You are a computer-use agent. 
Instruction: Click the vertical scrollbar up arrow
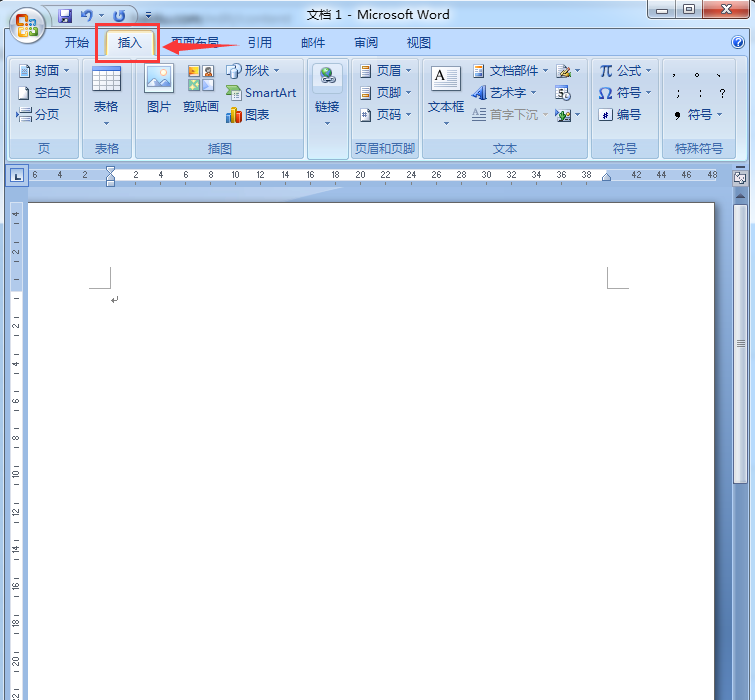point(740,196)
